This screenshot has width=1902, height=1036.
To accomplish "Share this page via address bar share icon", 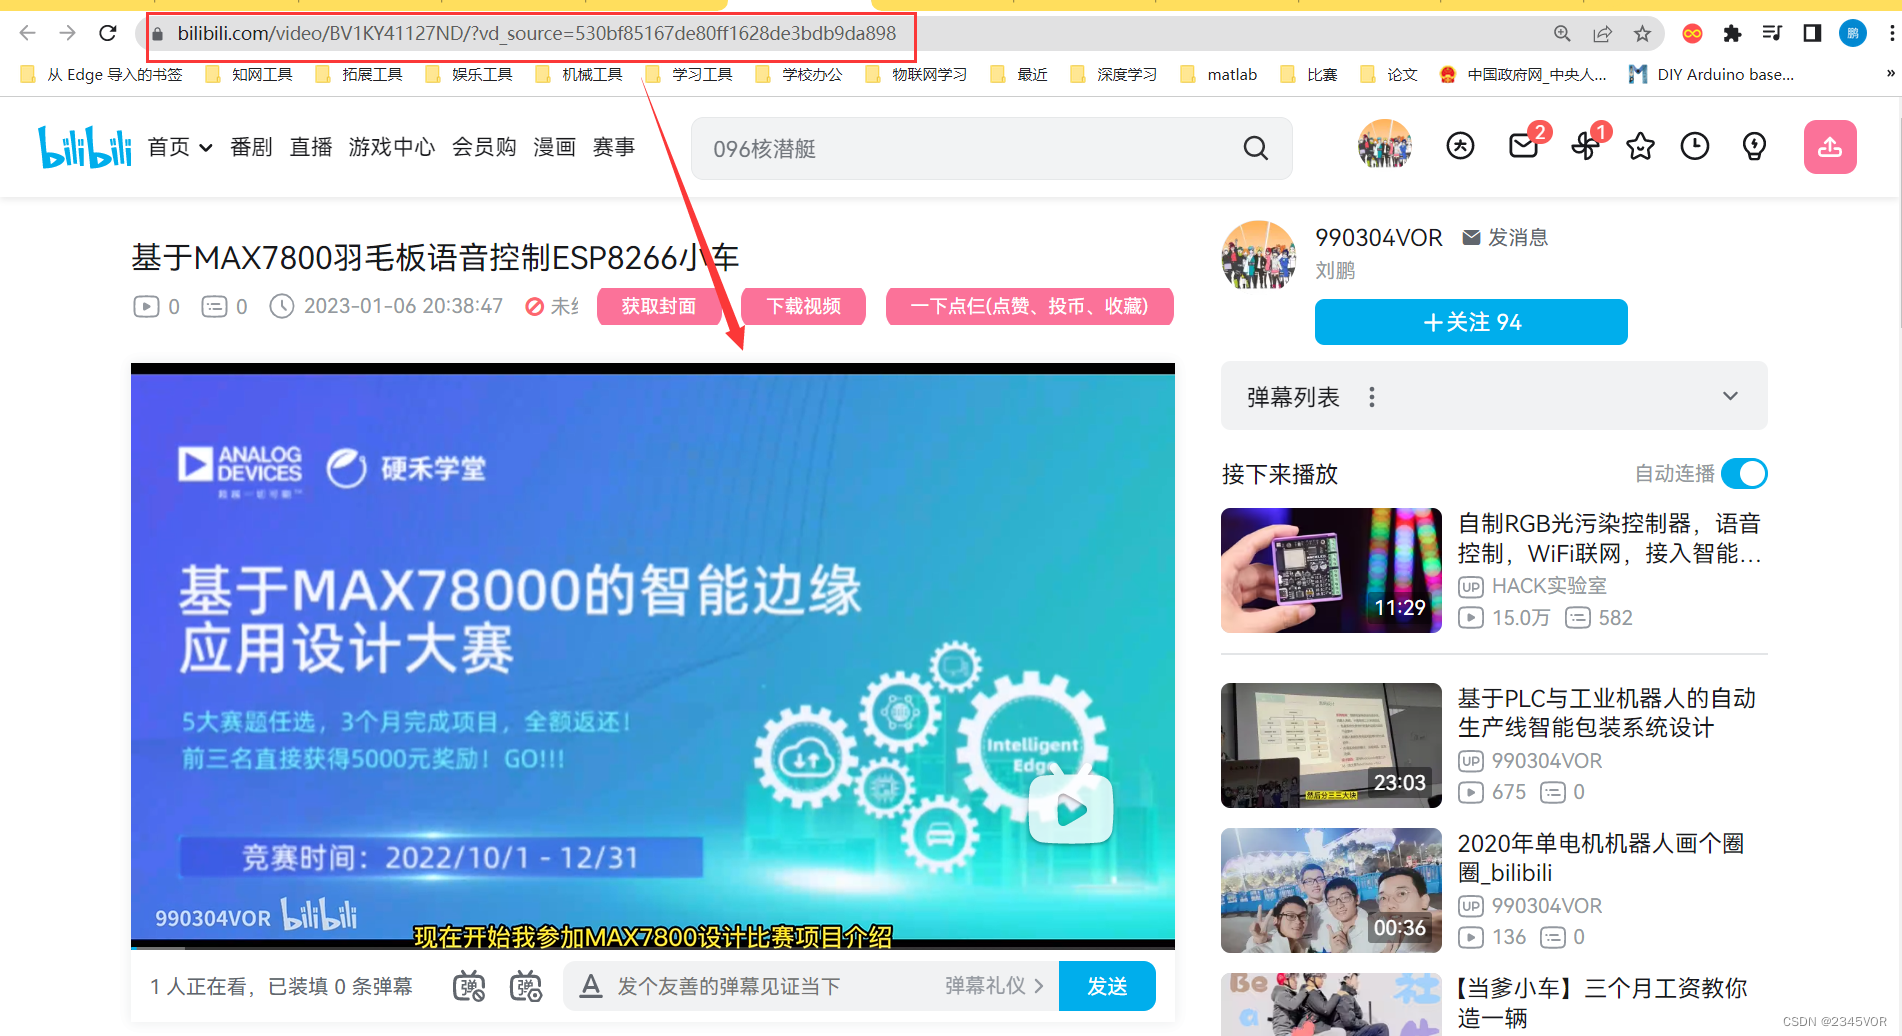I will coord(1602,34).
